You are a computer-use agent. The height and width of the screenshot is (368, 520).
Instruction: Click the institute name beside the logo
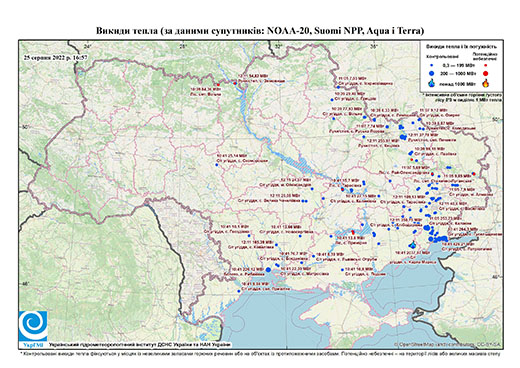point(140,345)
